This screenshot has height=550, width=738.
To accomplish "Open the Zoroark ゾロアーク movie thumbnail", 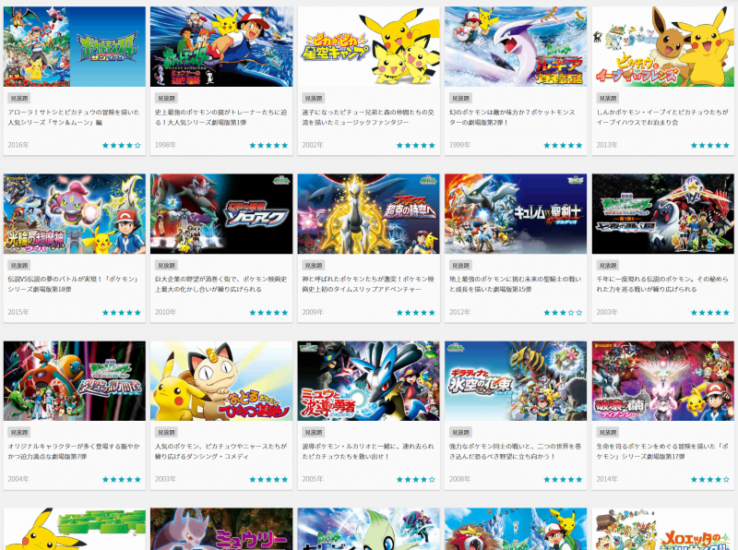I will point(221,214).
